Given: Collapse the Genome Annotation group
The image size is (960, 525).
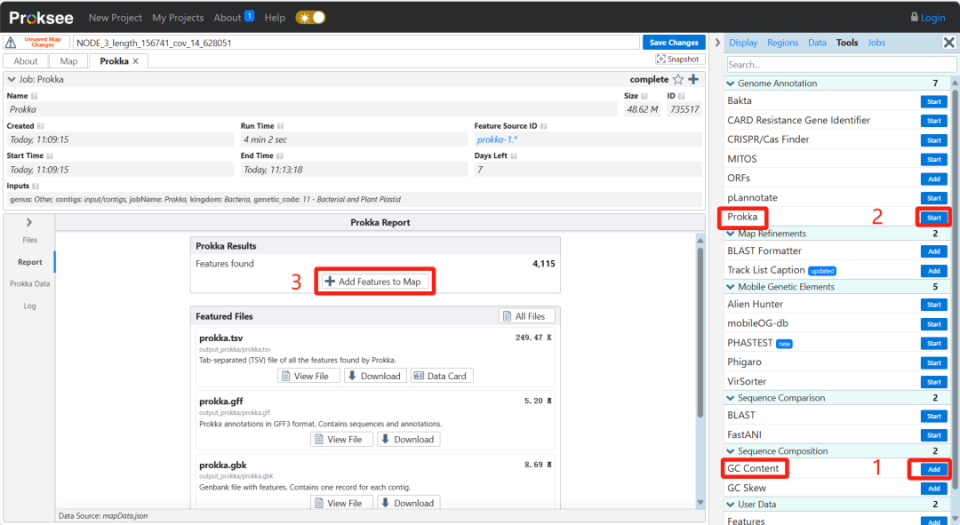Looking at the screenshot, I should tap(730, 83).
